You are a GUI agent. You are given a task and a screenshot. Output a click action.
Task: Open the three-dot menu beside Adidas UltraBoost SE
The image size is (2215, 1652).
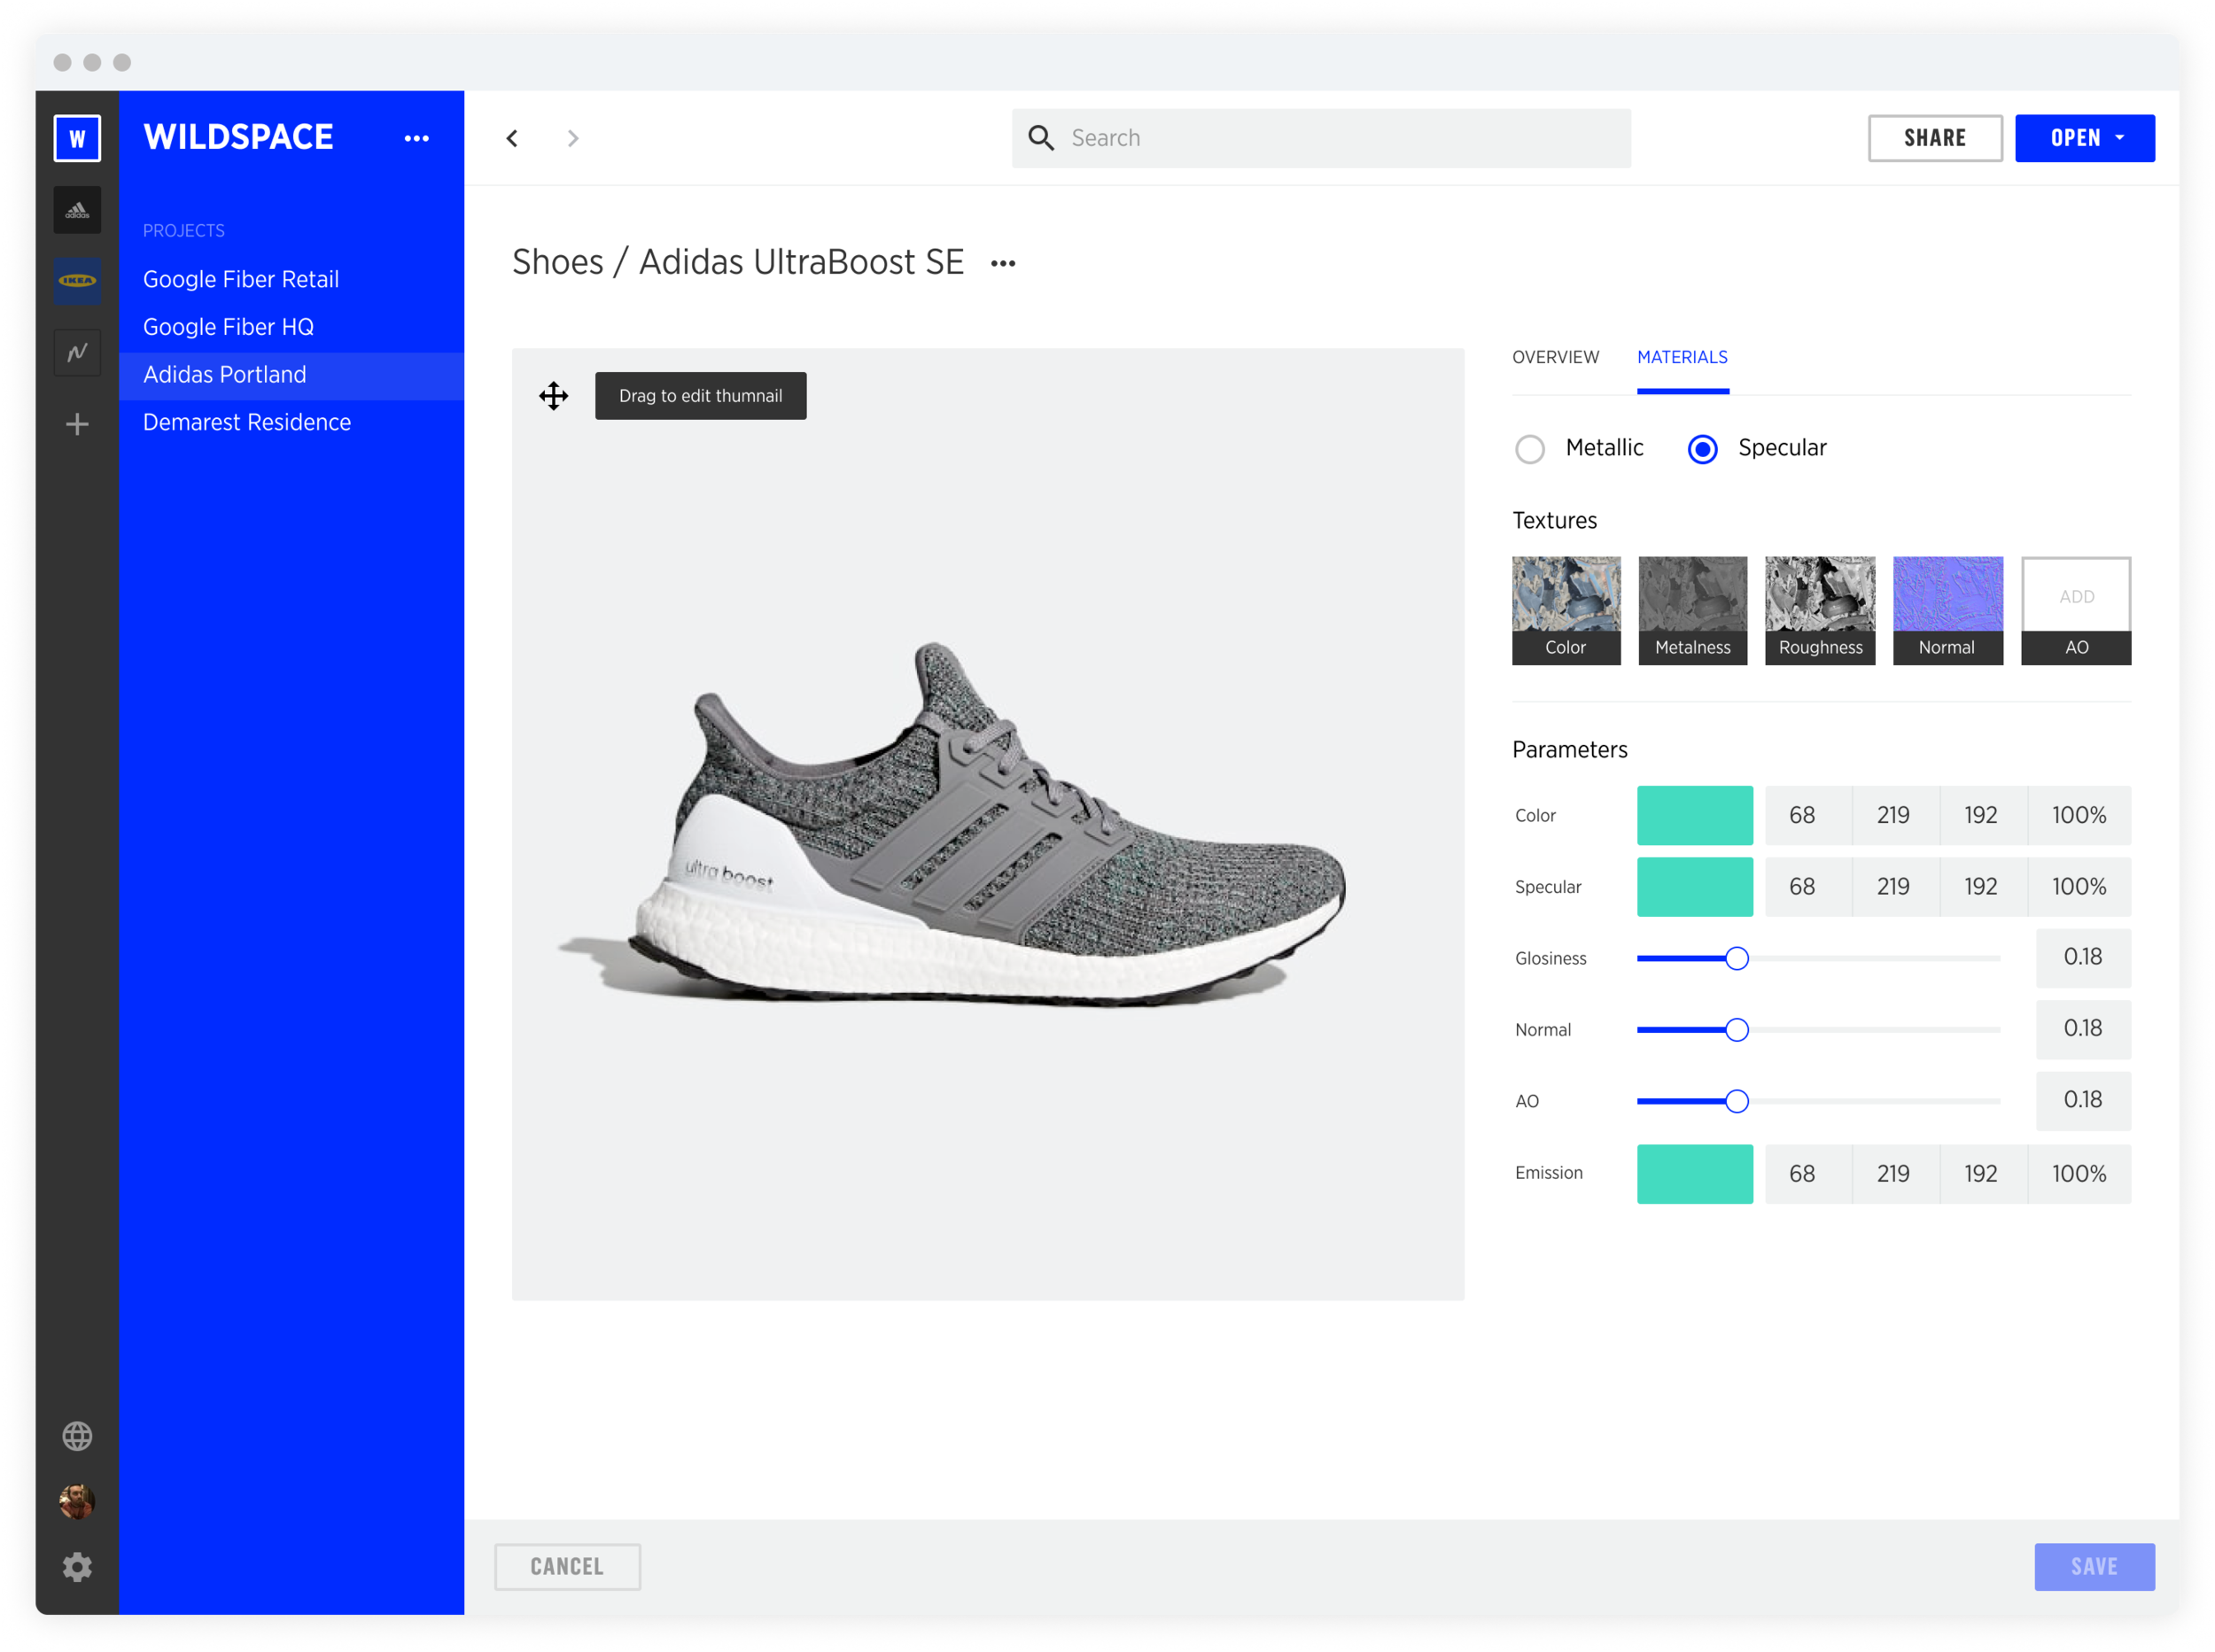[1002, 263]
